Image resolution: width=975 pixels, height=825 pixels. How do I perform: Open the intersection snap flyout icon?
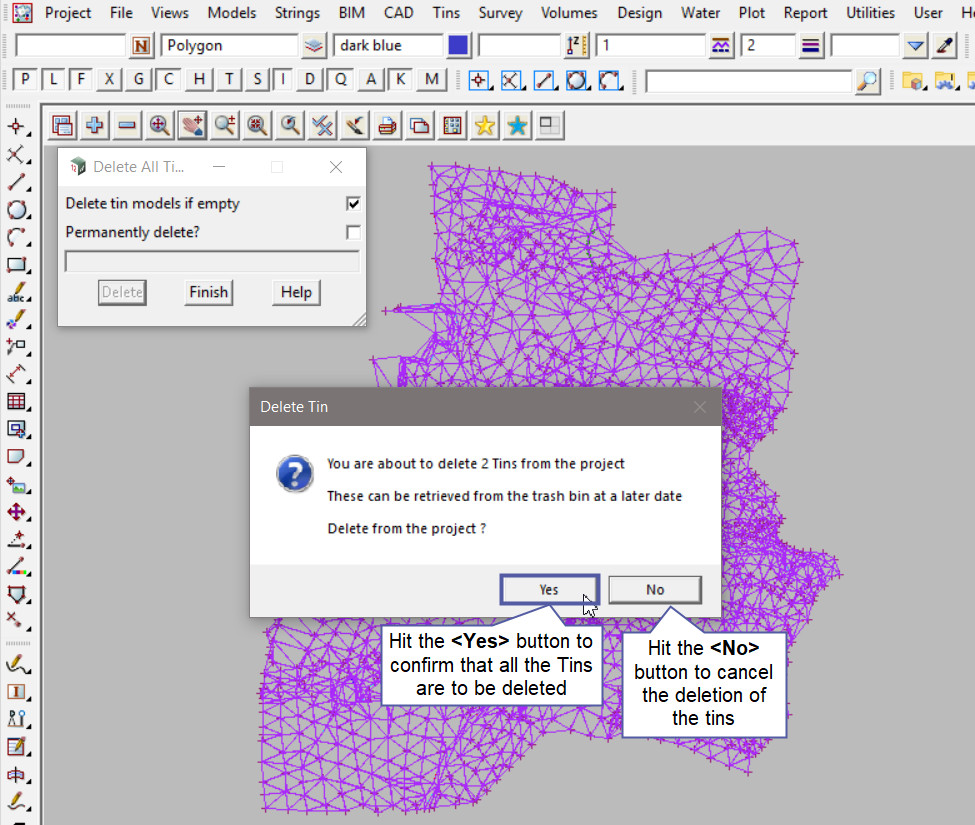pos(511,80)
